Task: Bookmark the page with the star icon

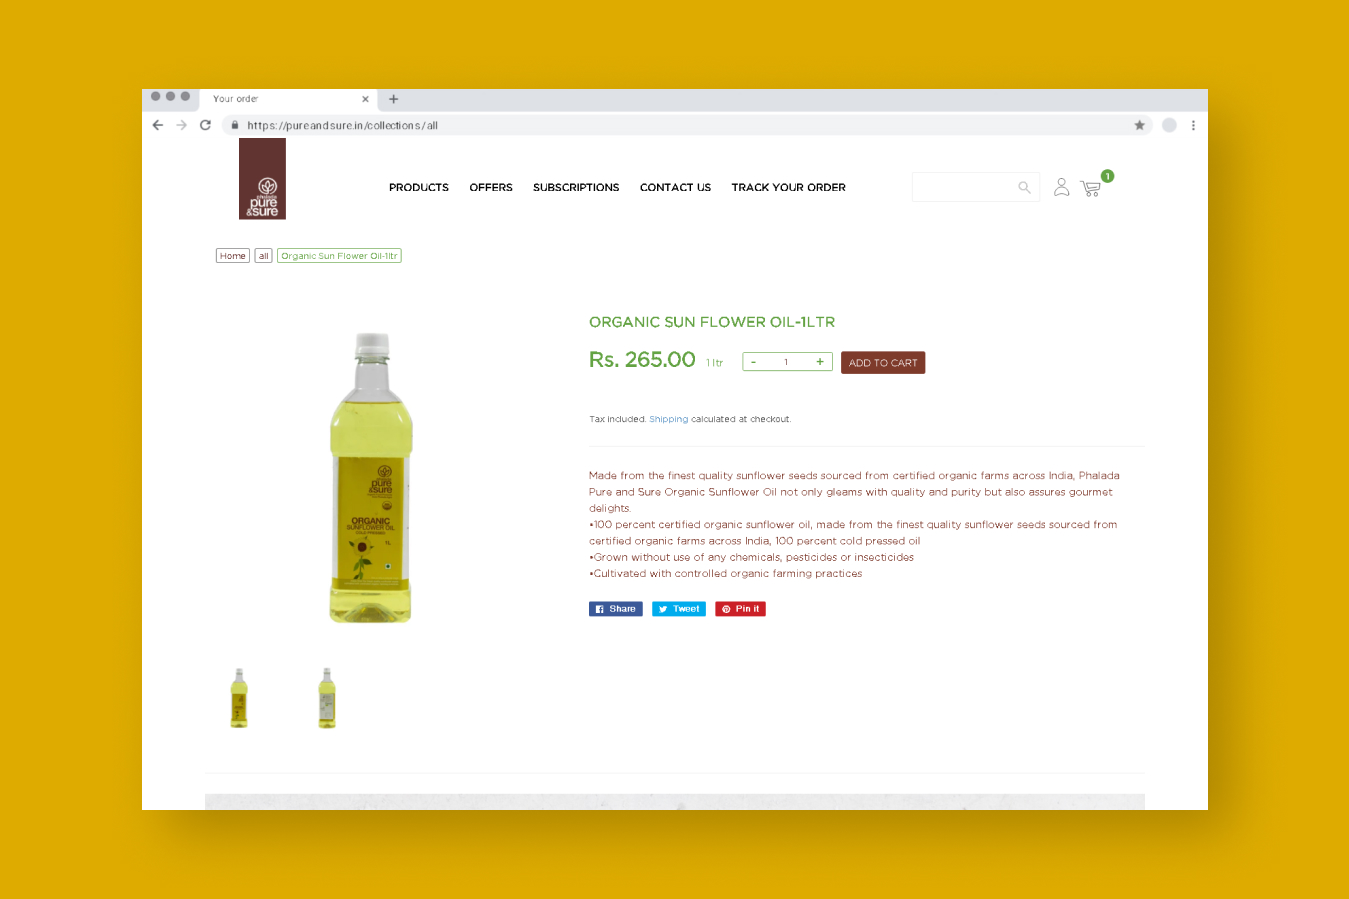Action: pyautogui.click(x=1139, y=125)
